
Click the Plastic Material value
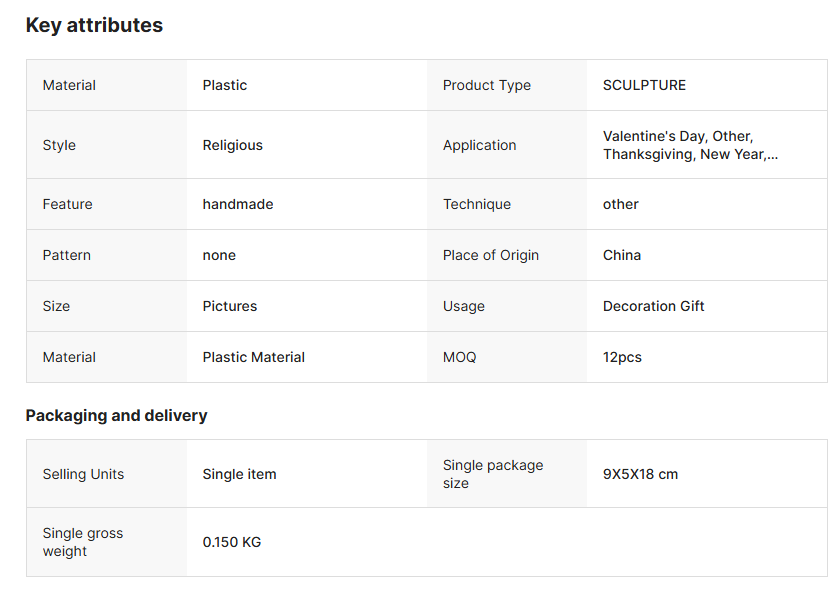[253, 357]
